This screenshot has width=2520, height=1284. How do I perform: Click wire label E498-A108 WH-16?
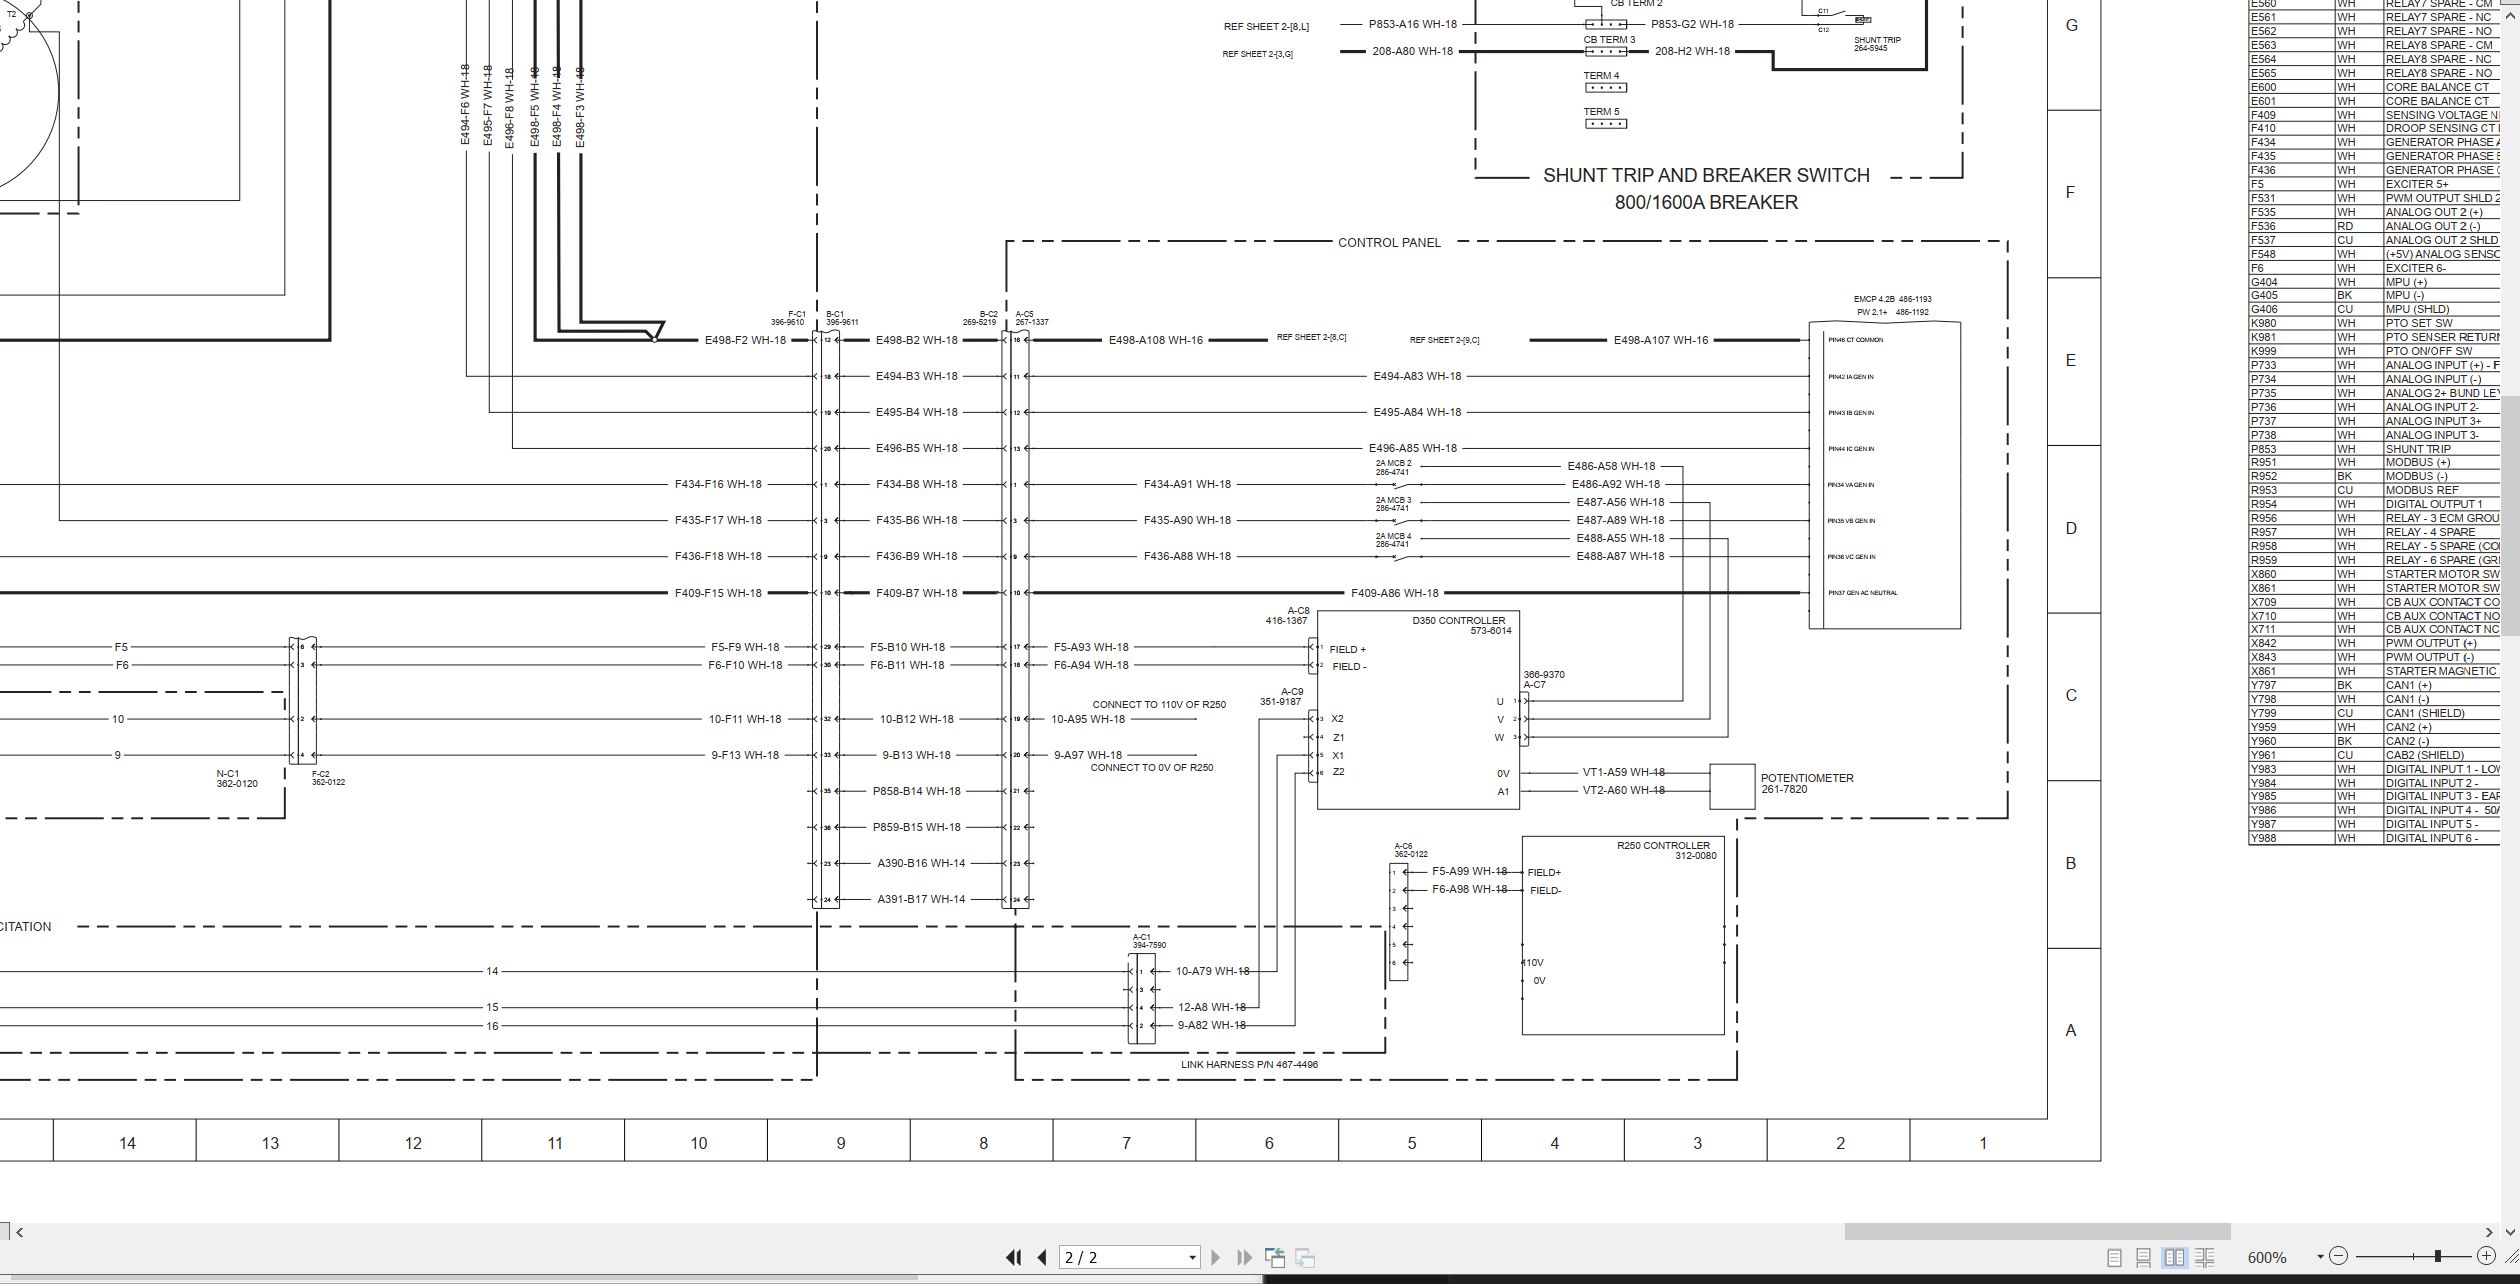tap(1158, 340)
